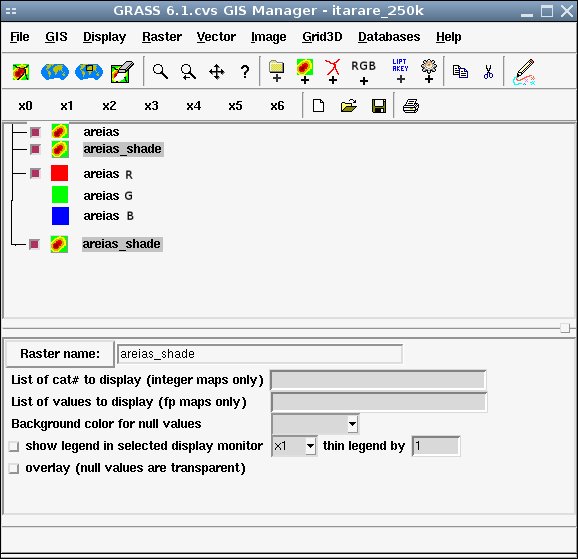The height and width of the screenshot is (559, 578).
Task: Click raster icon of areias layer
Action: (x=60, y=132)
